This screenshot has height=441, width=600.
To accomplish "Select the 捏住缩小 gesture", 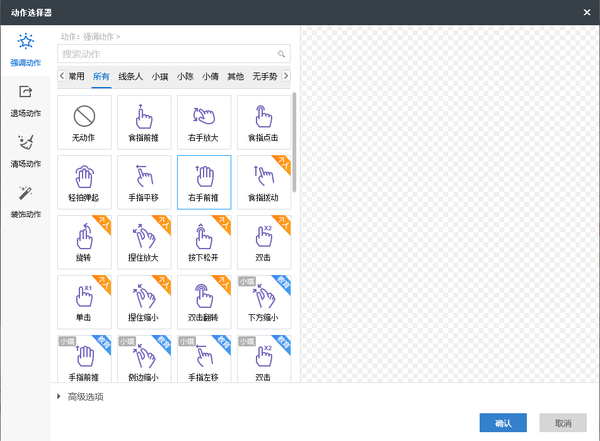I will (x=144, y=302).
